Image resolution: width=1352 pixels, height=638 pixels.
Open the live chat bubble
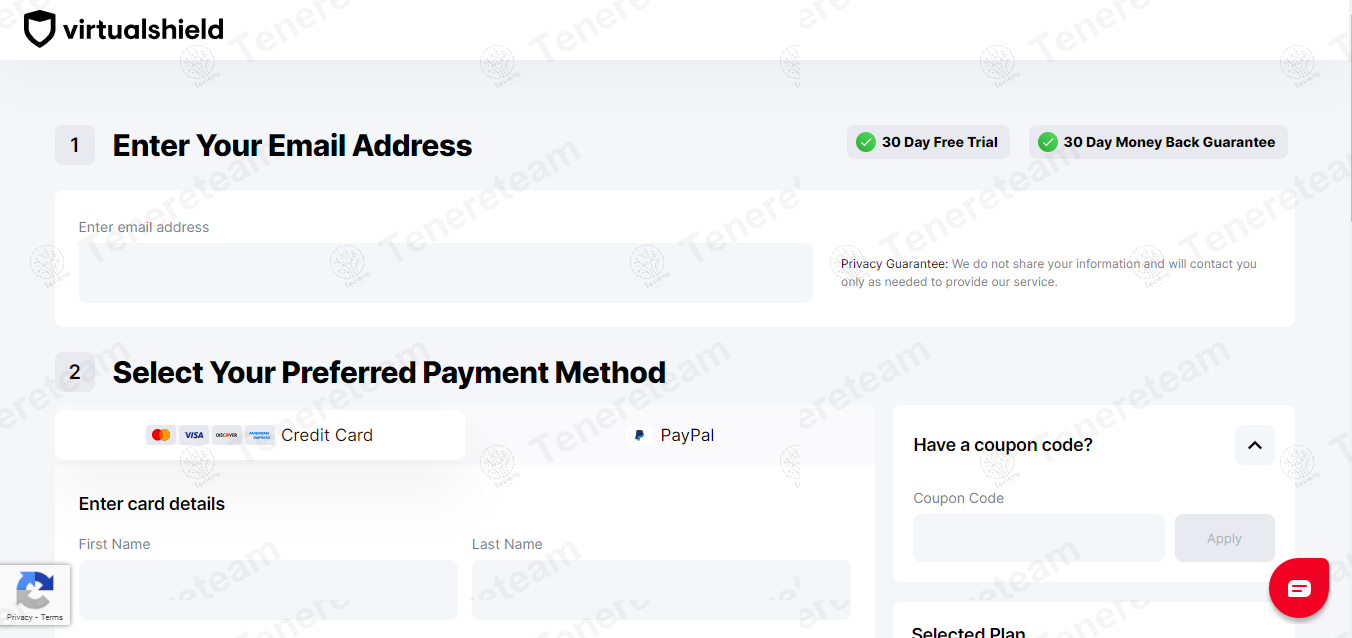[1299, 588]
